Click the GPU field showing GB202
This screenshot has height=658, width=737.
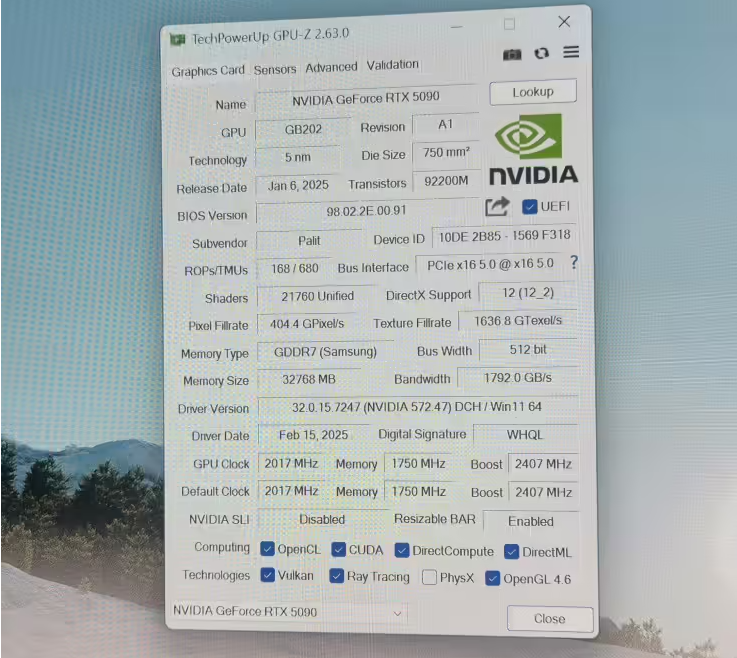point(303,129)
